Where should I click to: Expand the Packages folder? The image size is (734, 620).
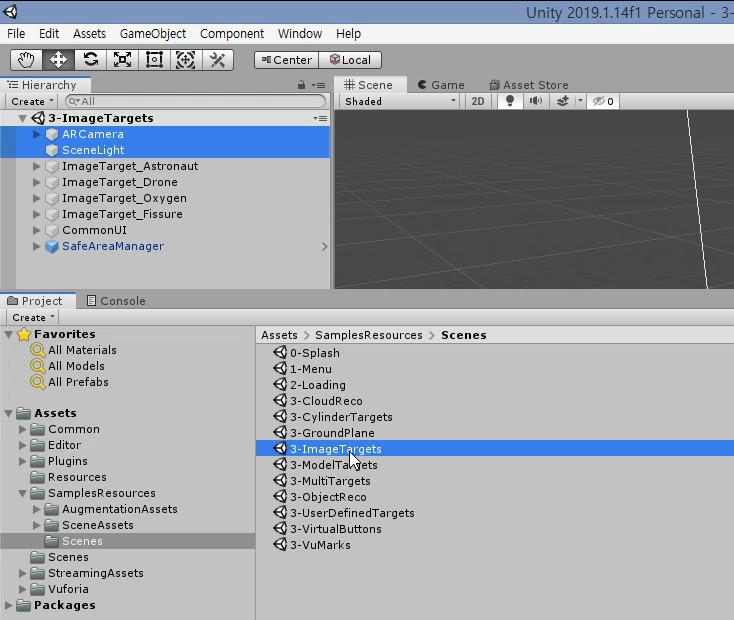tap(8, 605)
